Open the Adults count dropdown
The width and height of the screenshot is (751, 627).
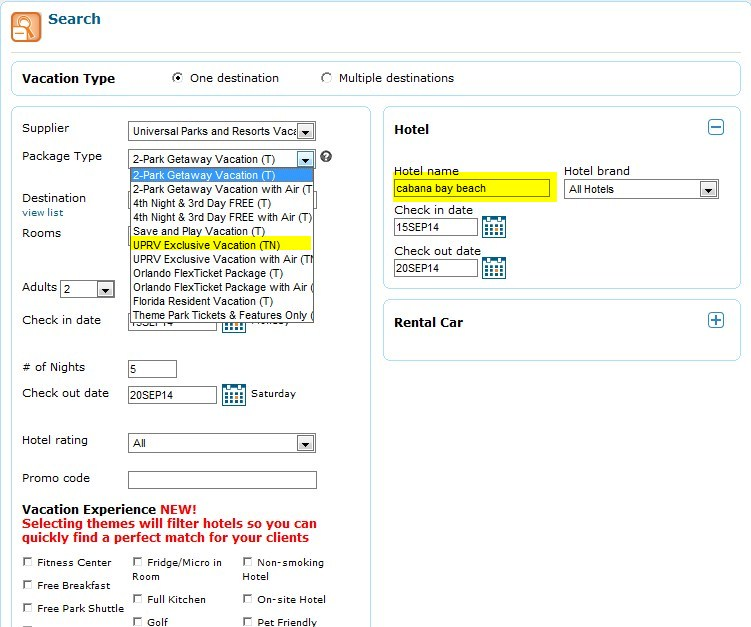click(87, 289)
